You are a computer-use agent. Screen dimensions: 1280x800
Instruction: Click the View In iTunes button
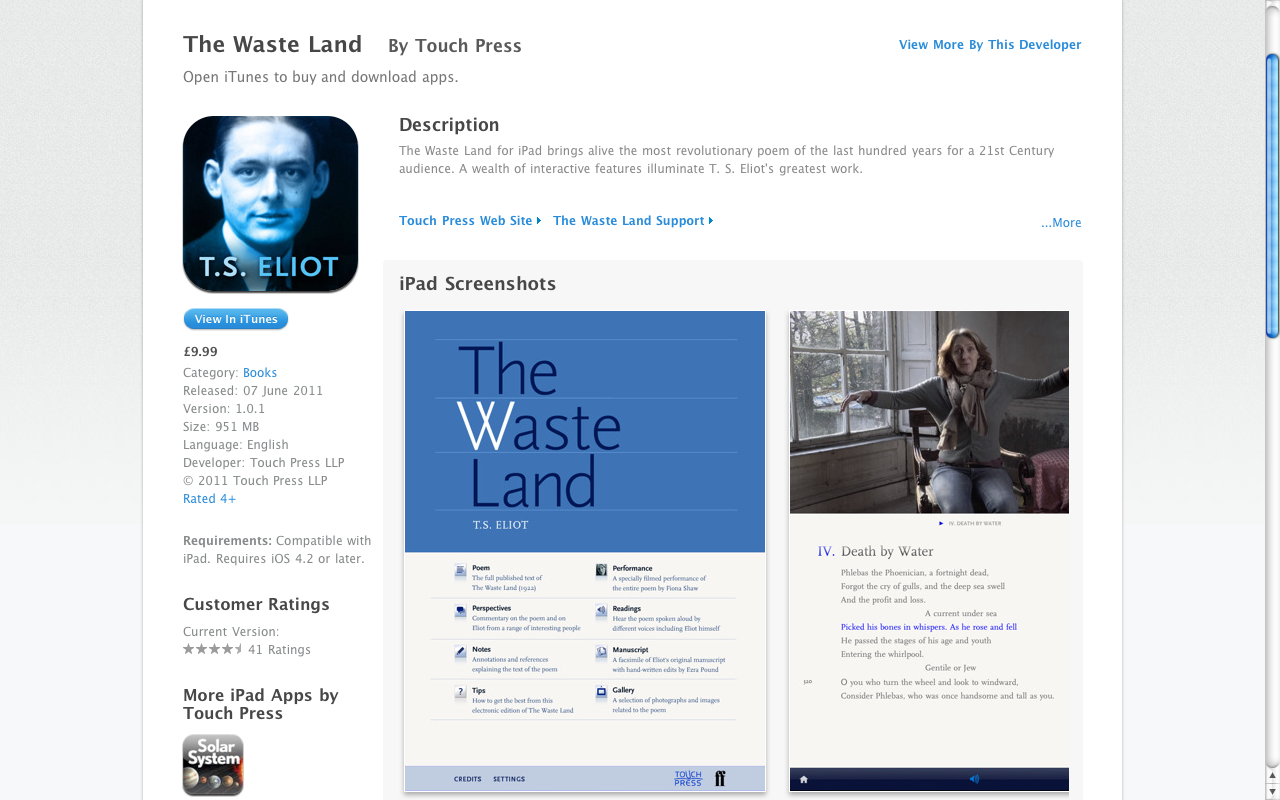(236, 319)
